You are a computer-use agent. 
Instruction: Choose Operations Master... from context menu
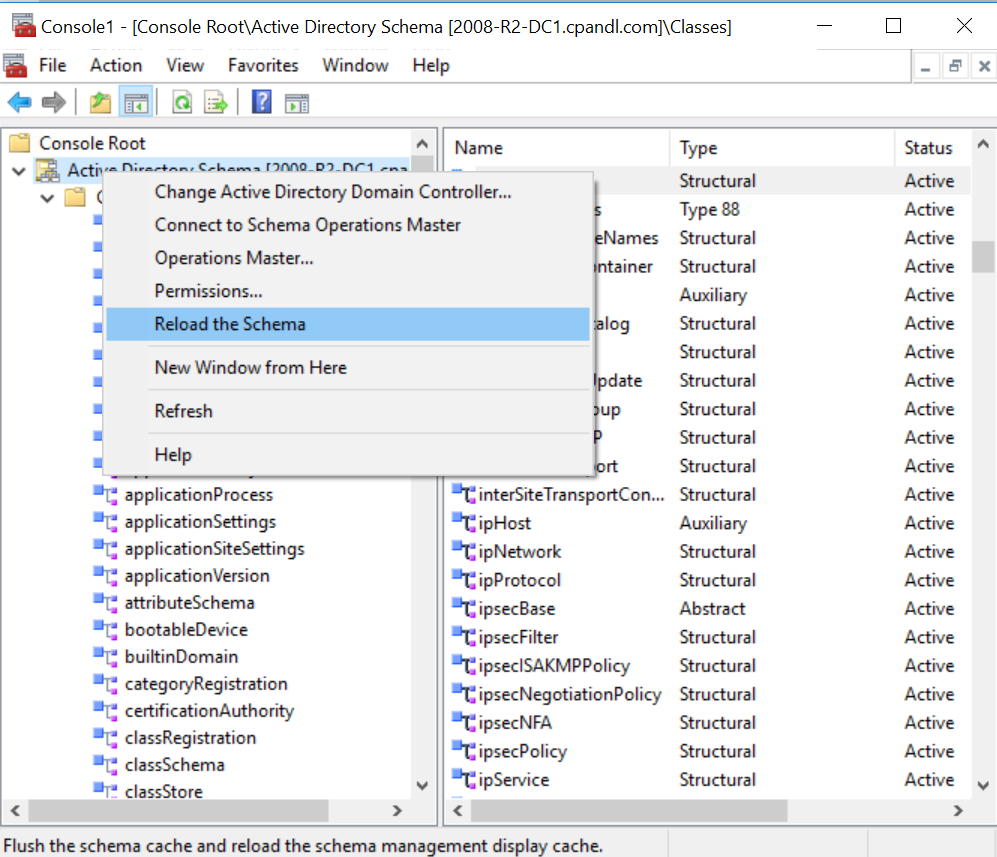[348, 258]
